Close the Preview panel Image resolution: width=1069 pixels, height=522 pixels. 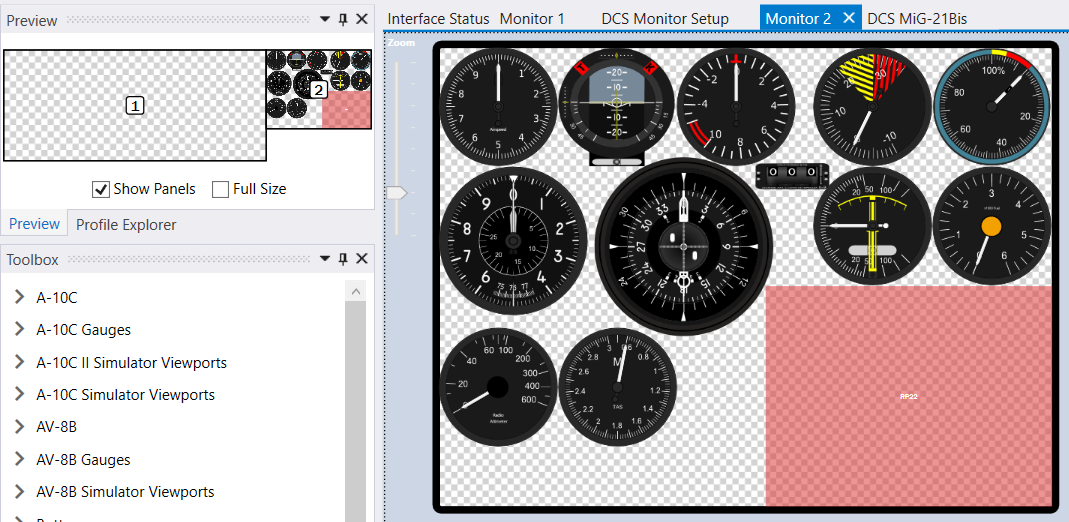point(362,20)
